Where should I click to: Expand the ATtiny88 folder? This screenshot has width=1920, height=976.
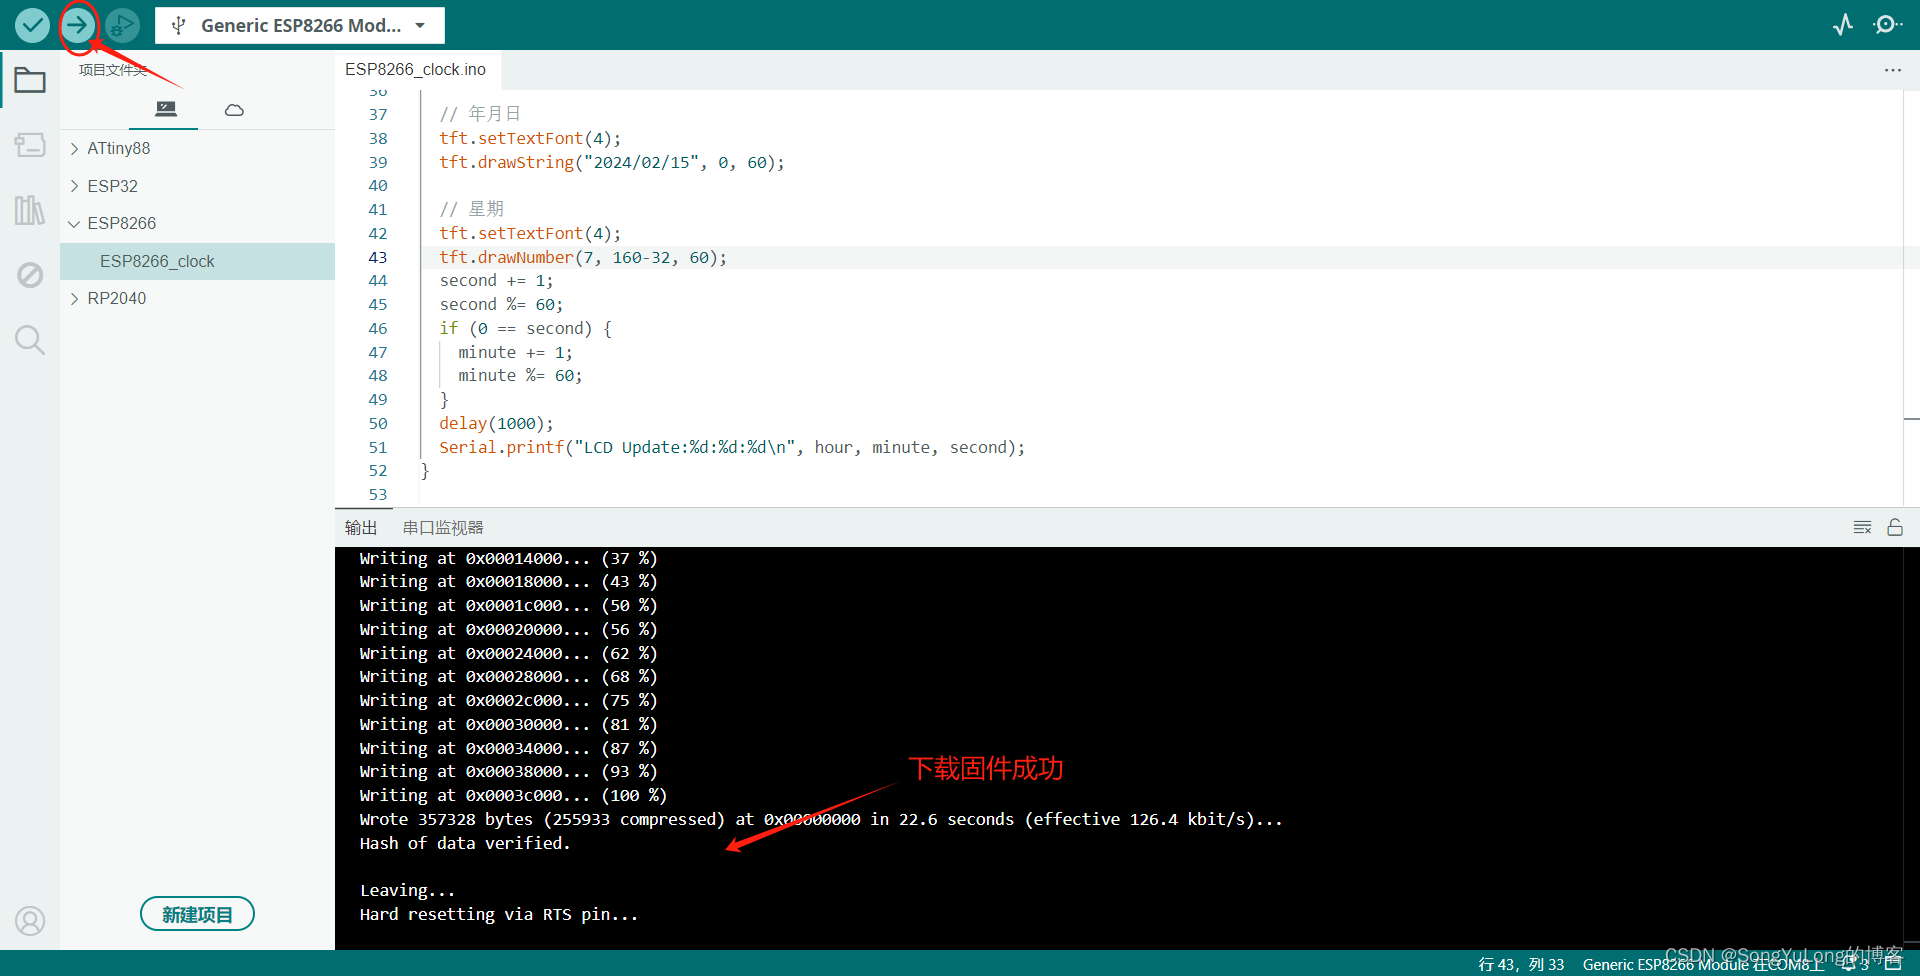(x=197, y=148)
